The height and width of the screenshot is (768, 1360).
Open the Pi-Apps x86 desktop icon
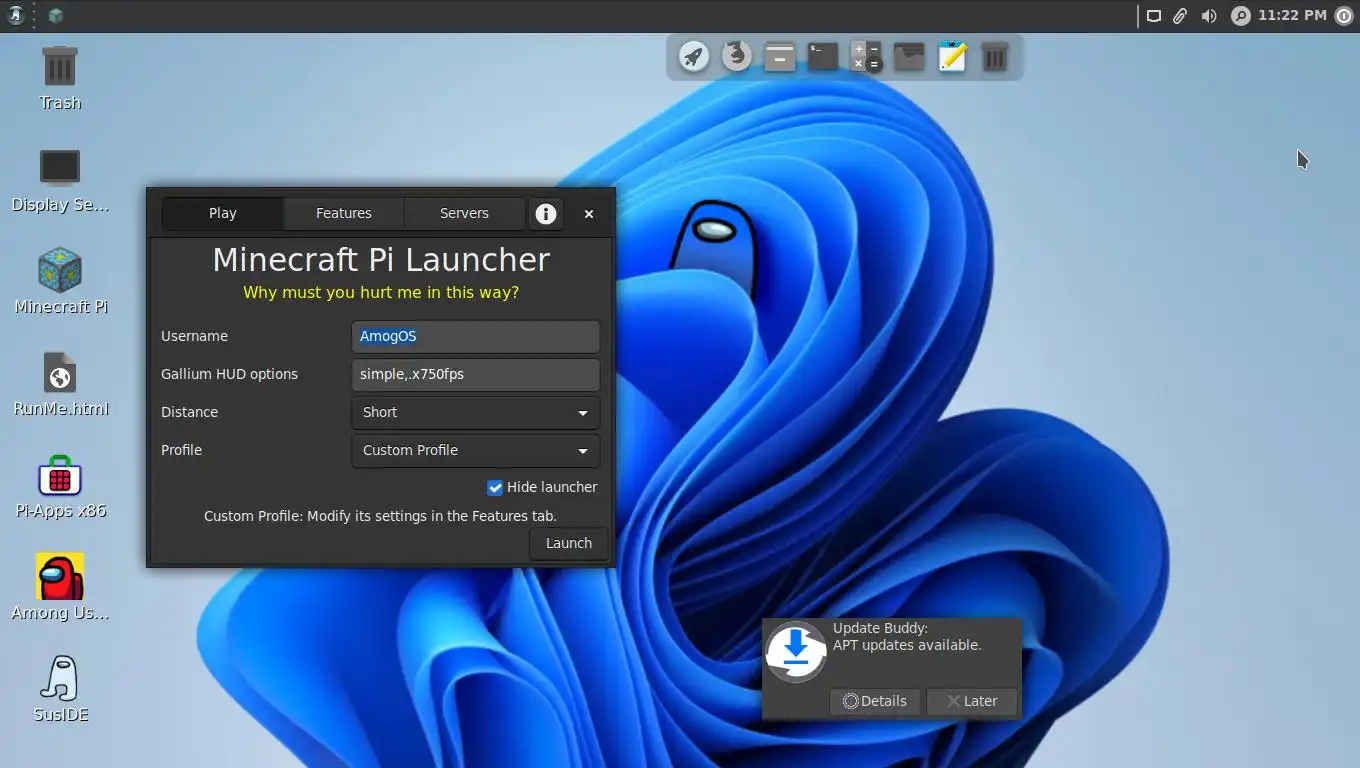(60, 487)
